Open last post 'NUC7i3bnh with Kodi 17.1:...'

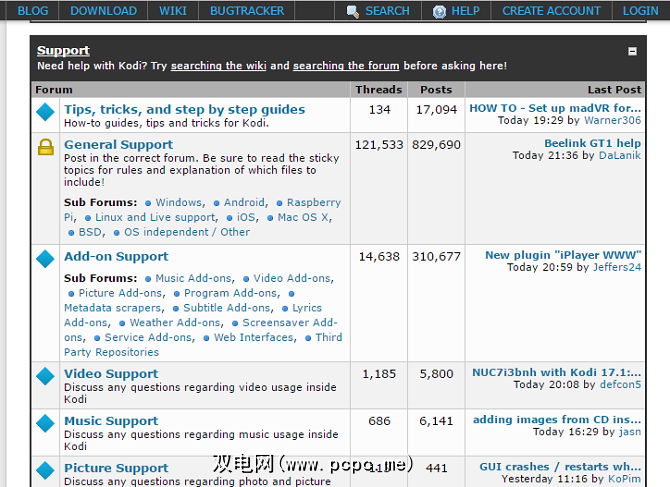point(556,373)
